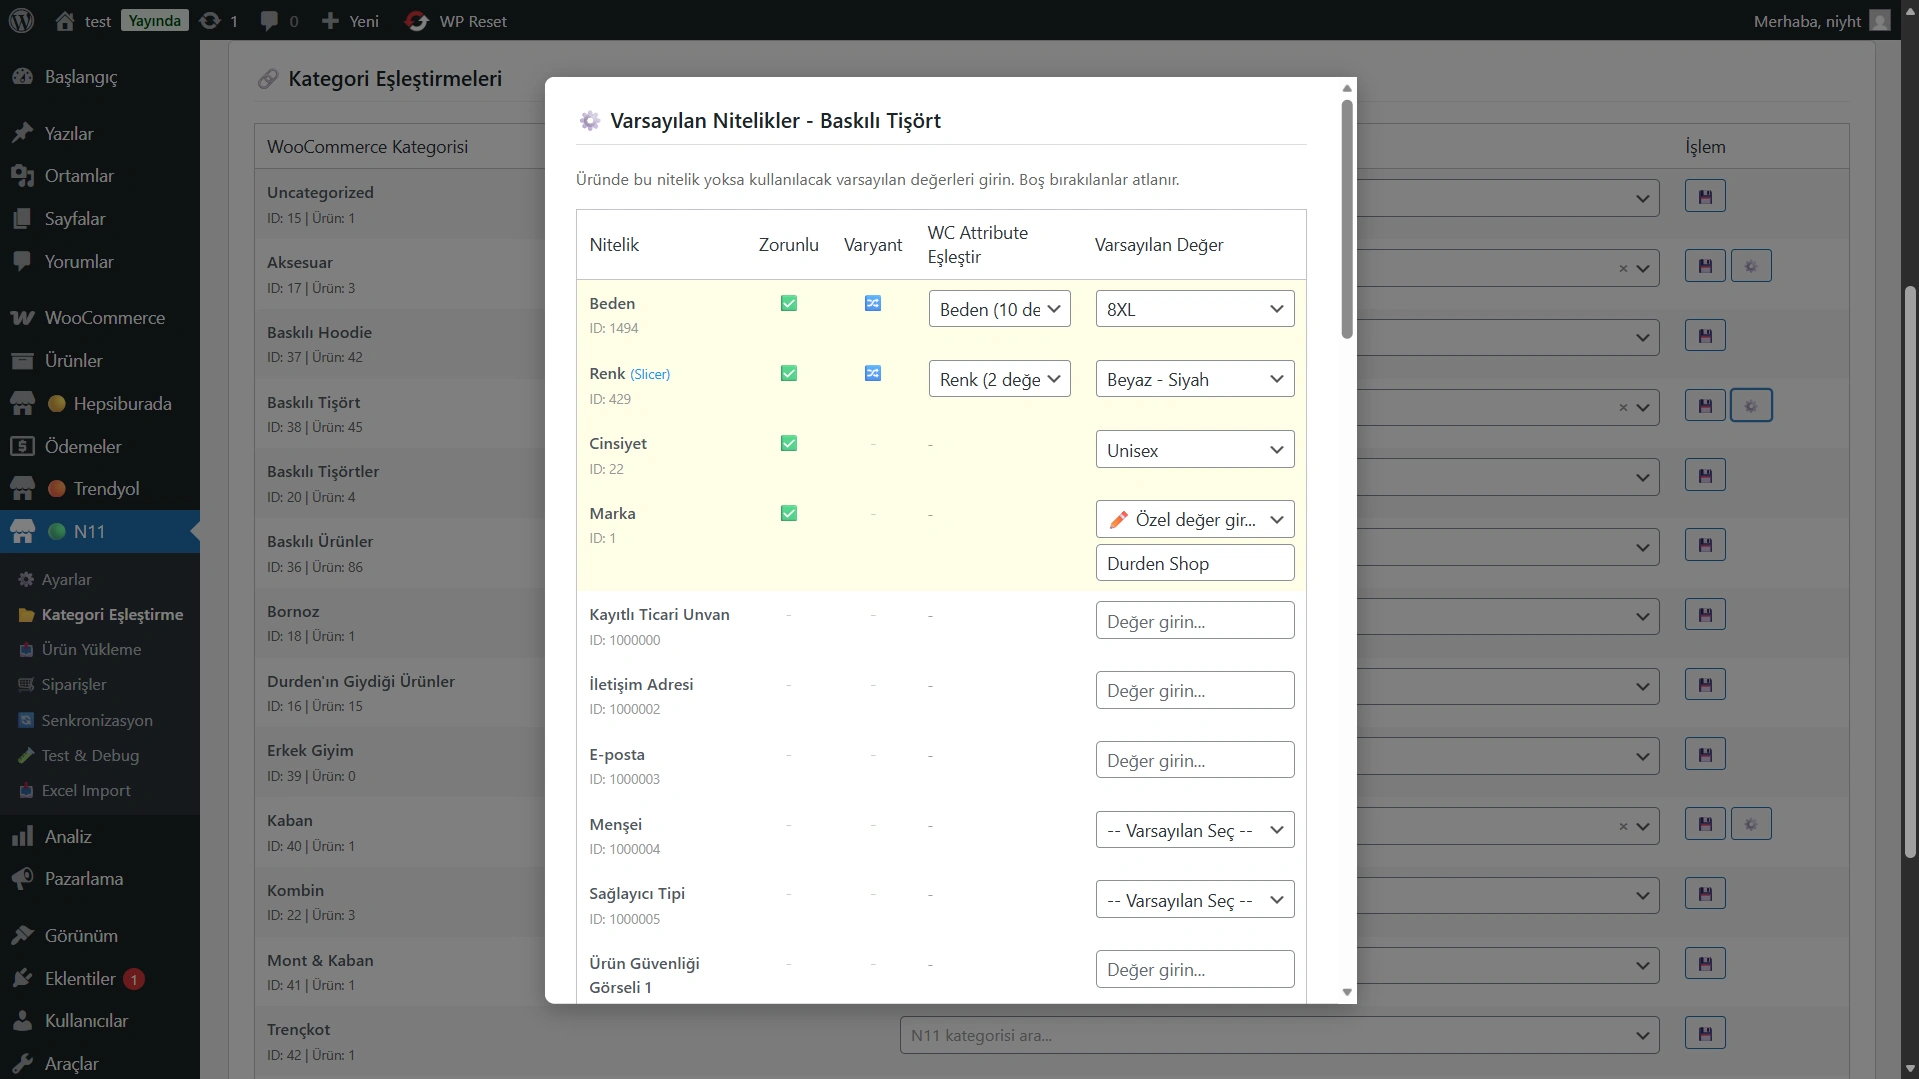Open attribute settings gear for Kaban row
The image size is (1919, 1079).
[1751, 825]
